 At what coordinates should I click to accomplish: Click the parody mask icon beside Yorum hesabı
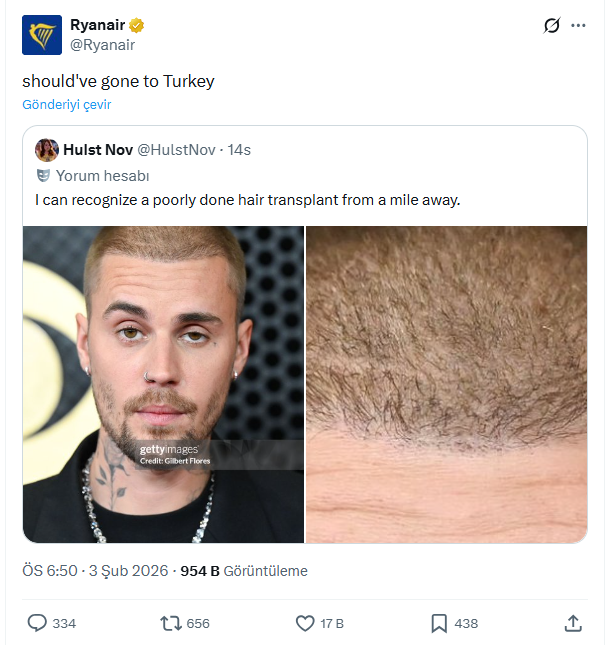click(43, 175)
